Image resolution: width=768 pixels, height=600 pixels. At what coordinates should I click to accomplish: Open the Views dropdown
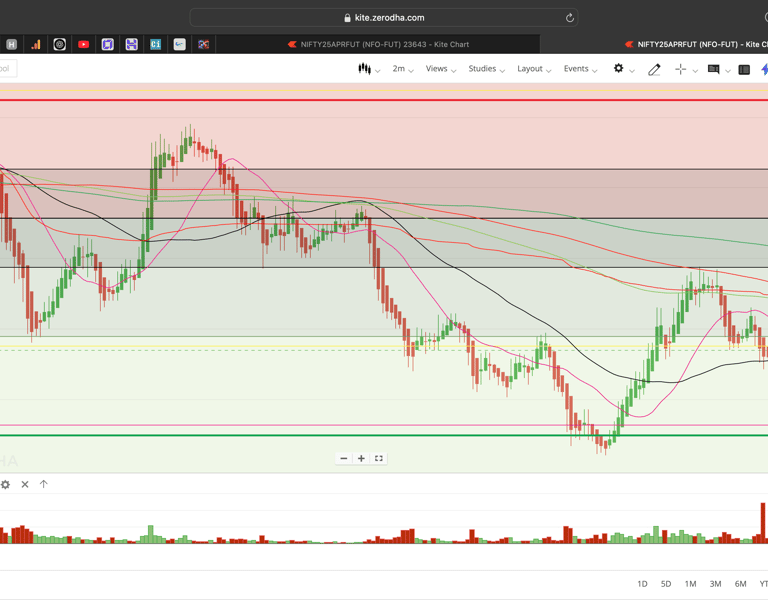(440, 69)
